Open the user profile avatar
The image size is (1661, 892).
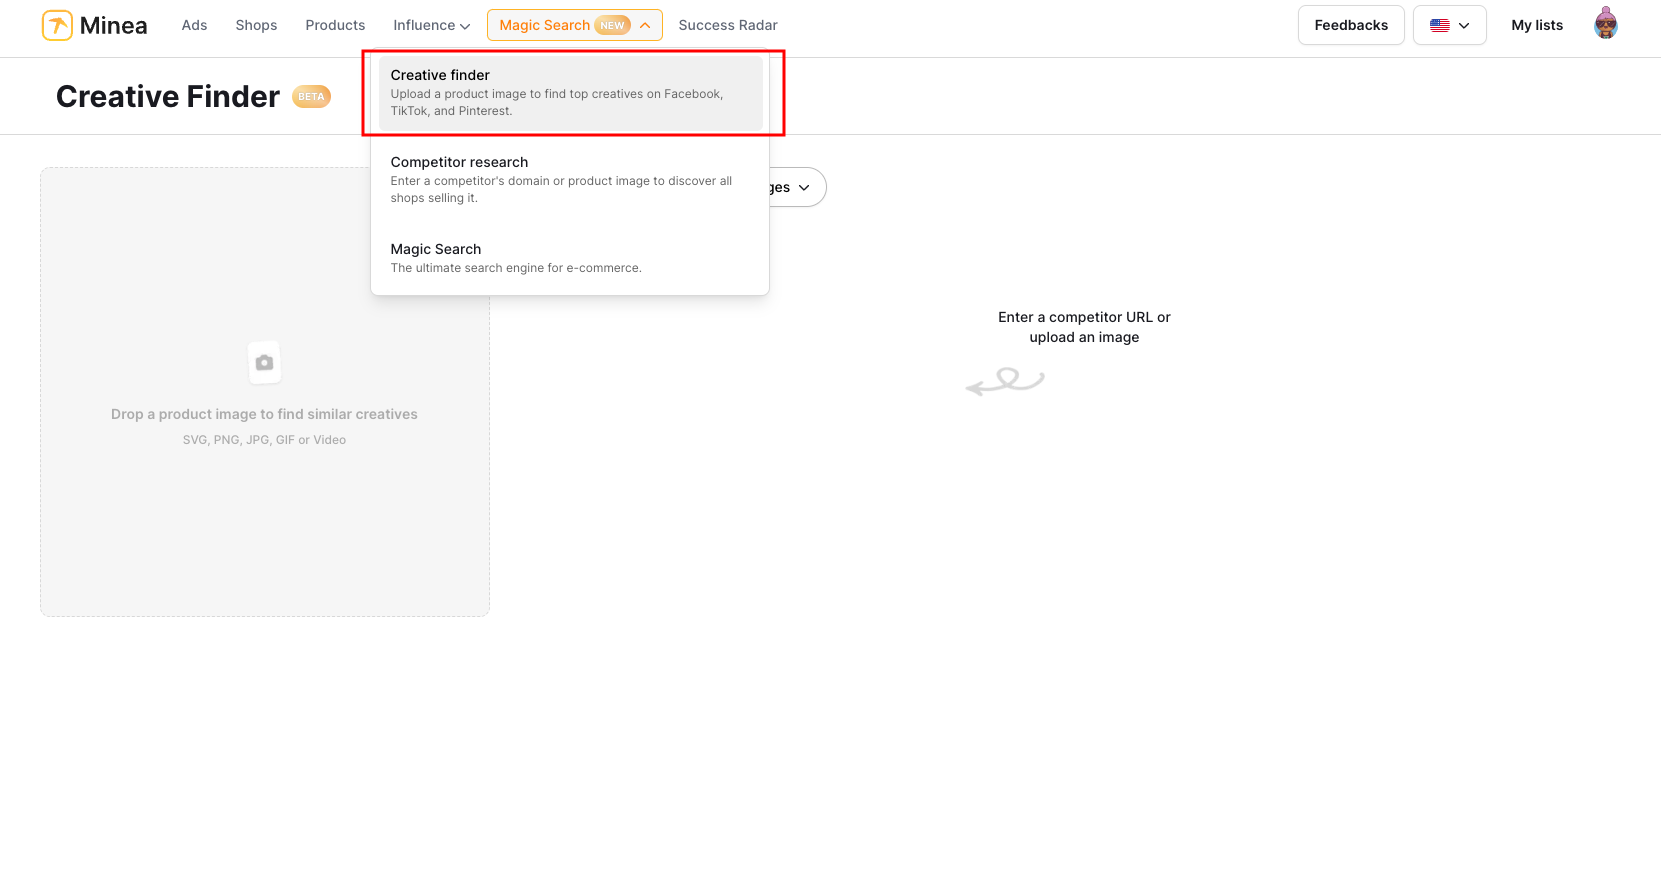click(1605, 24)
